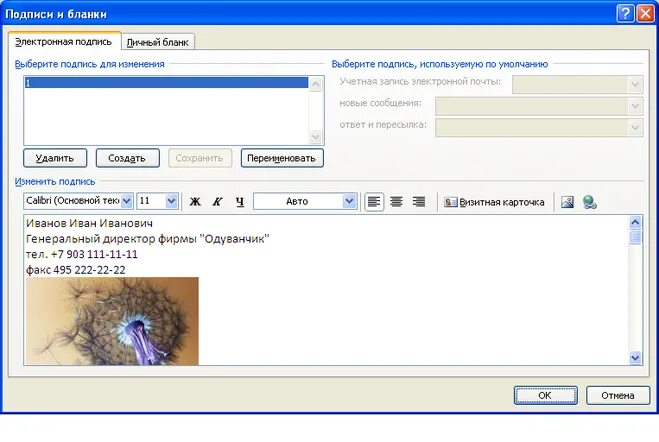This screenshot has height=442, width=659.
Task: Open the help question mark button
Action: [625, 13]
